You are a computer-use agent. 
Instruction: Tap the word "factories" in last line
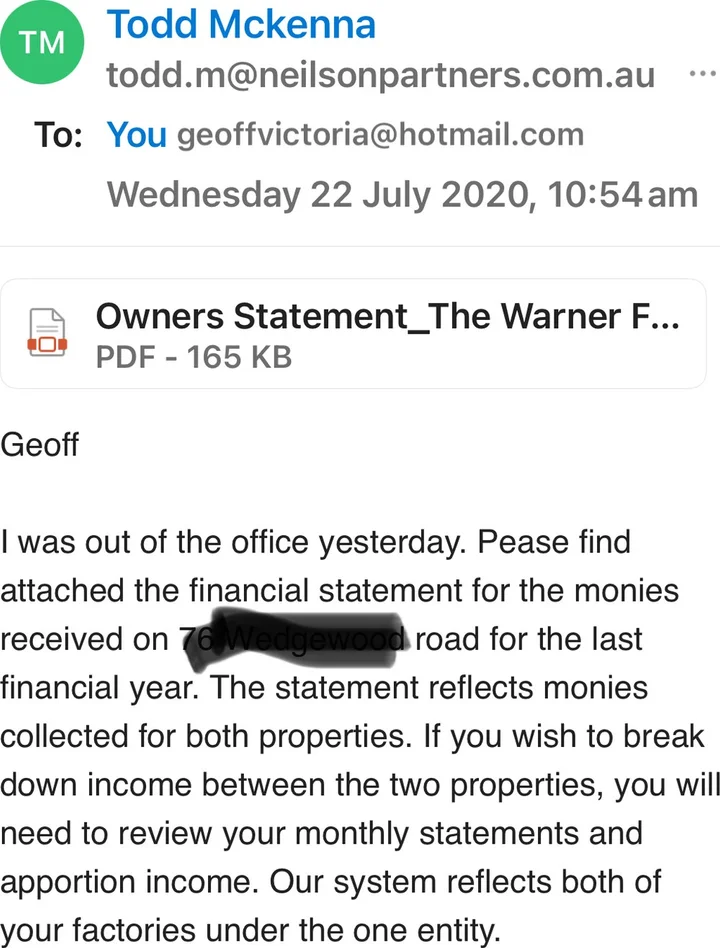[x=166, y=931]
